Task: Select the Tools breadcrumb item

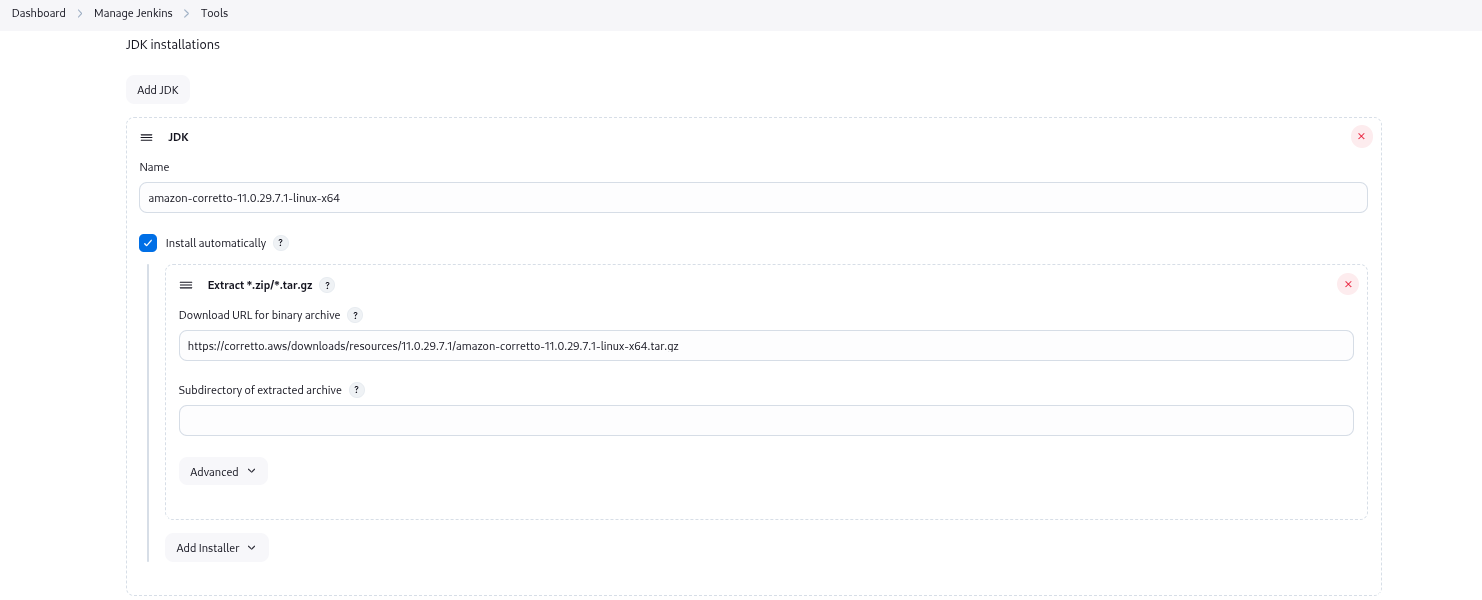Action: 214,13
